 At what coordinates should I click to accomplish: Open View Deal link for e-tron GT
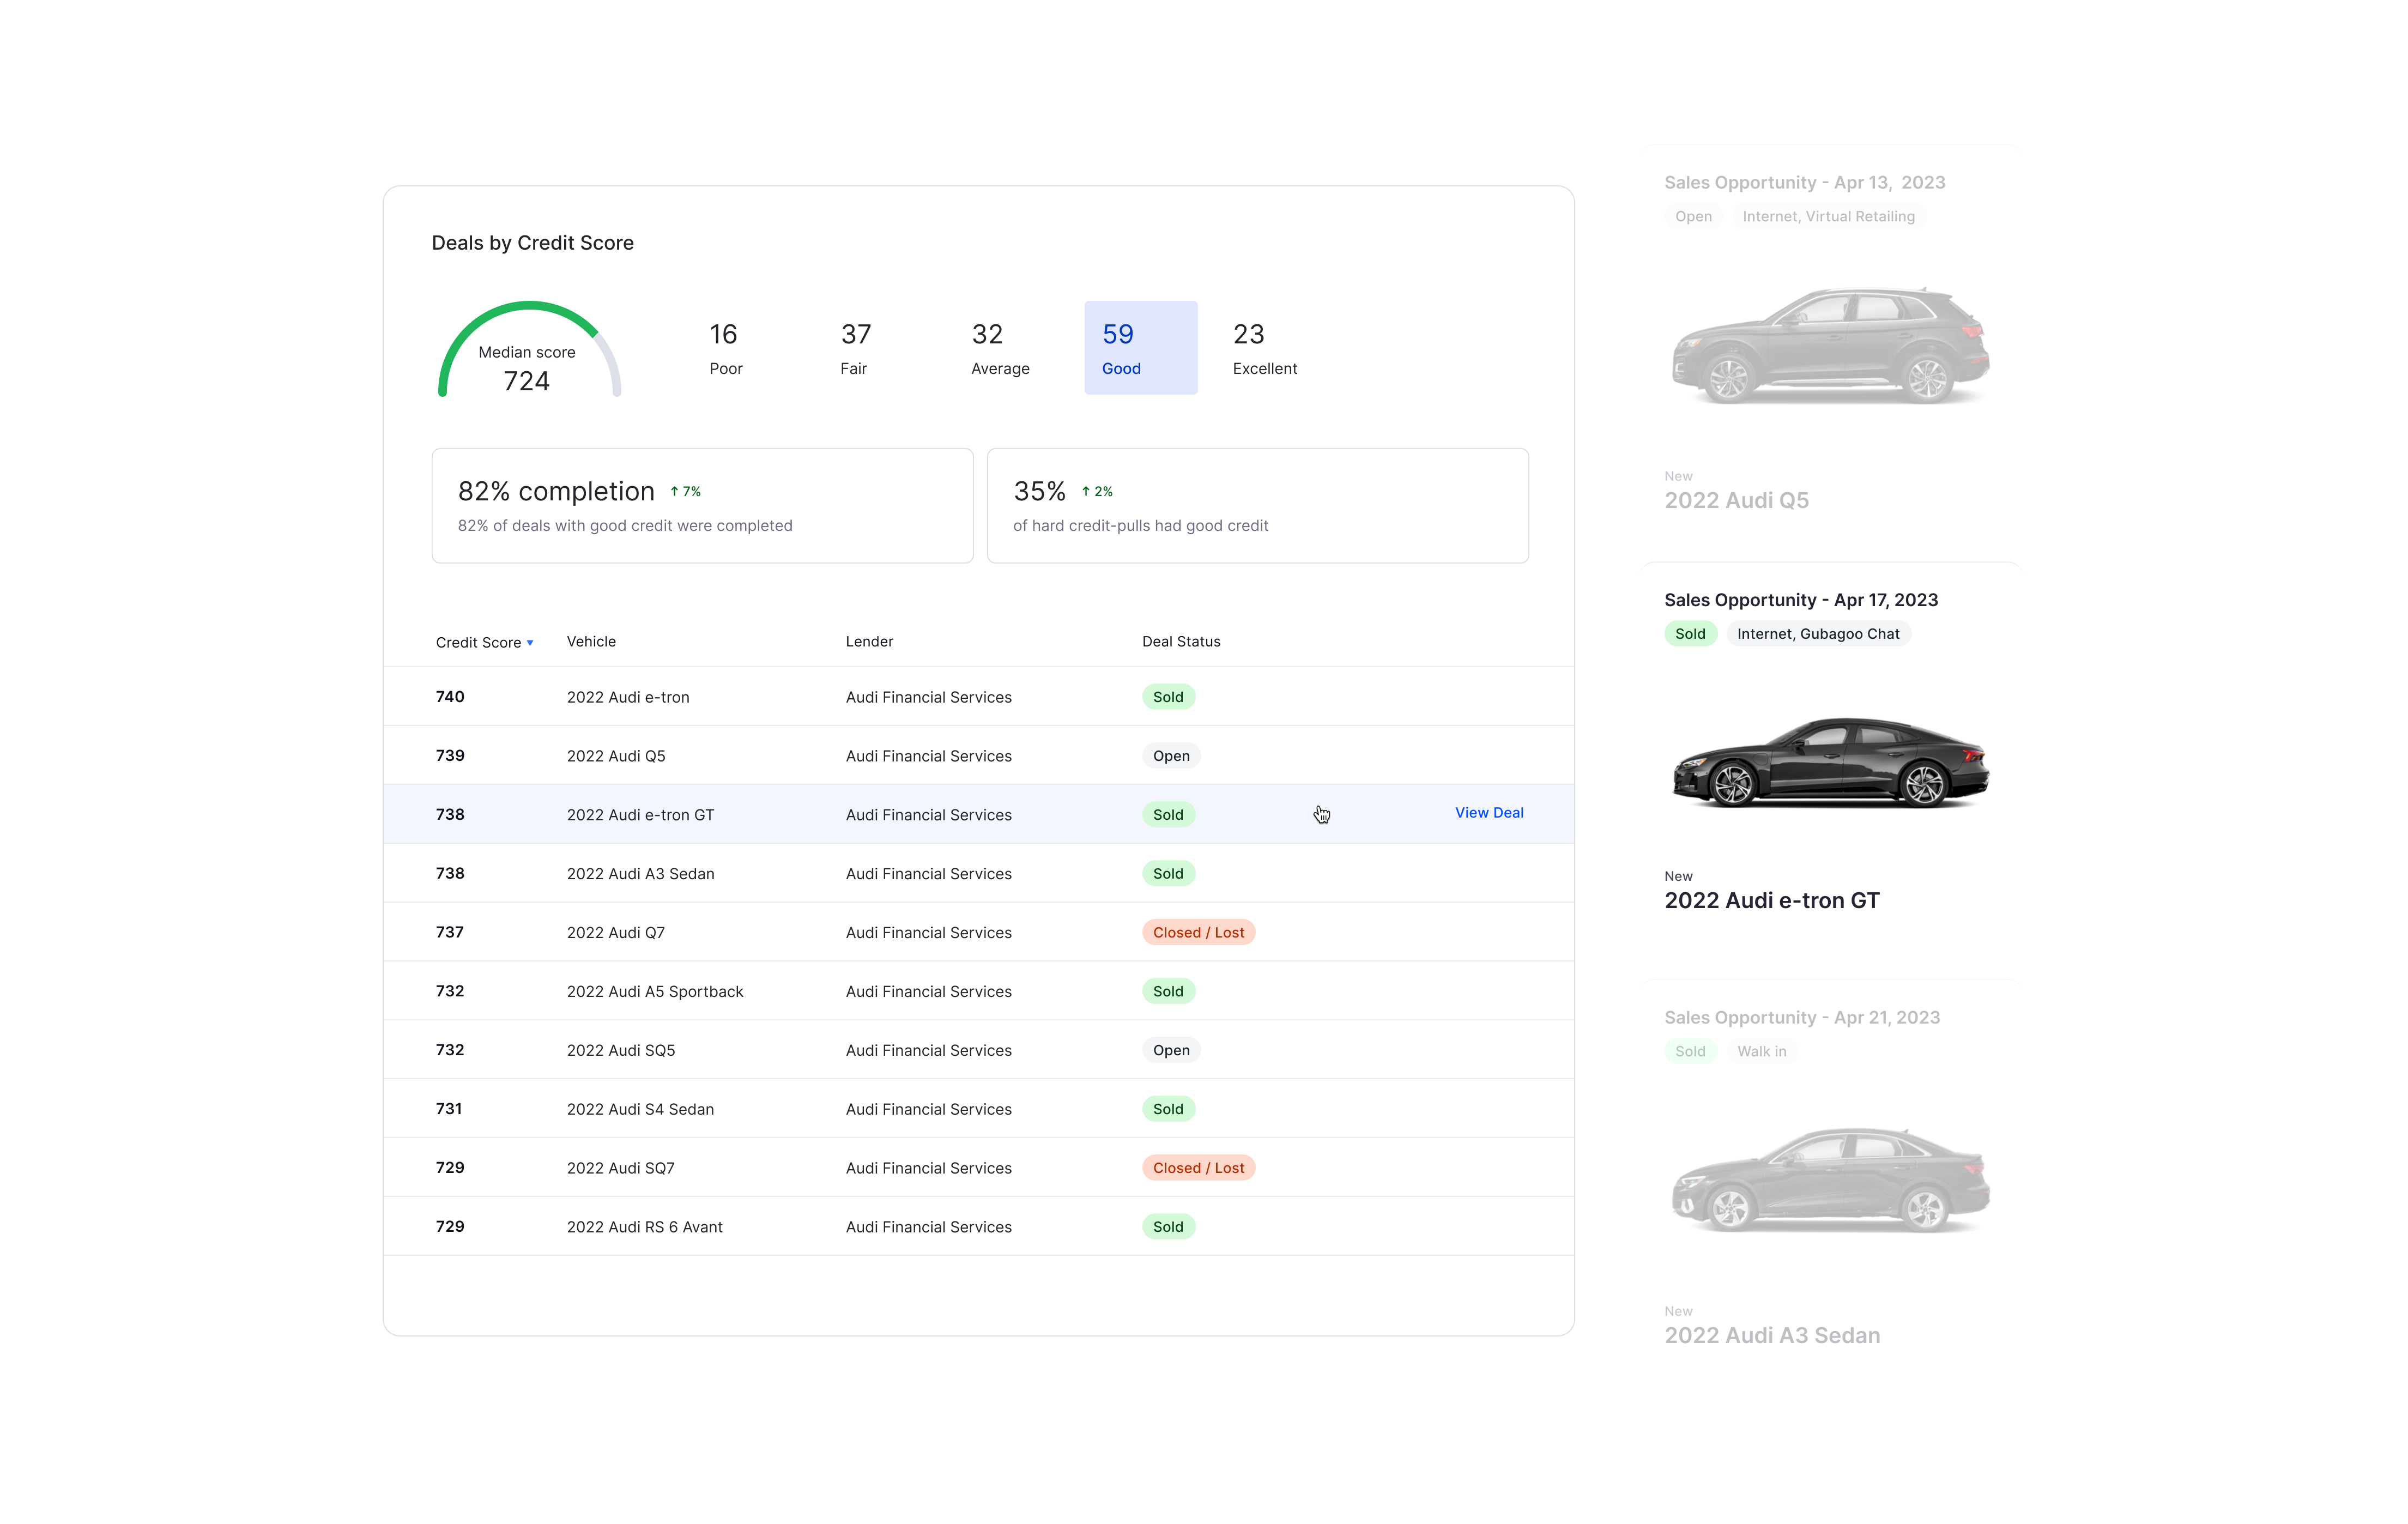pyautogui.click(x=1489, y=813)
